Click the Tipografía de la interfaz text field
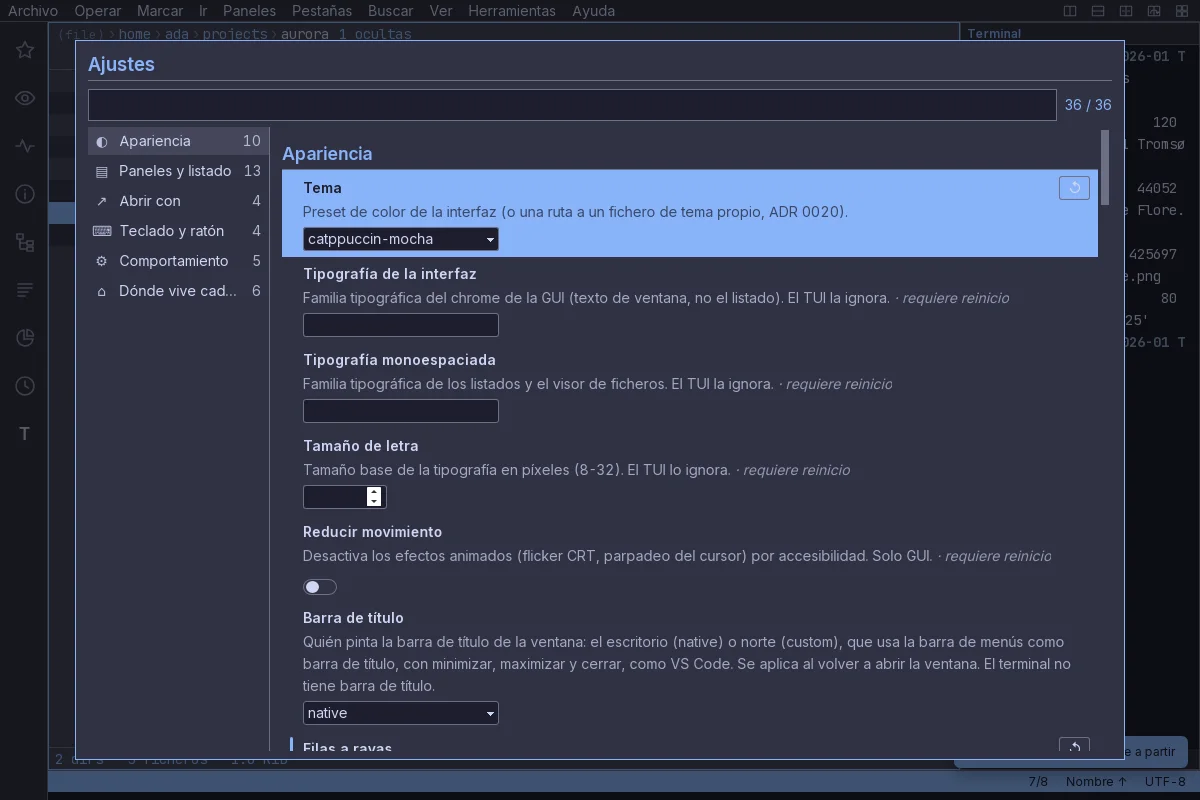The width and height of the screenshot is (1200, 800). coord(400,325)
